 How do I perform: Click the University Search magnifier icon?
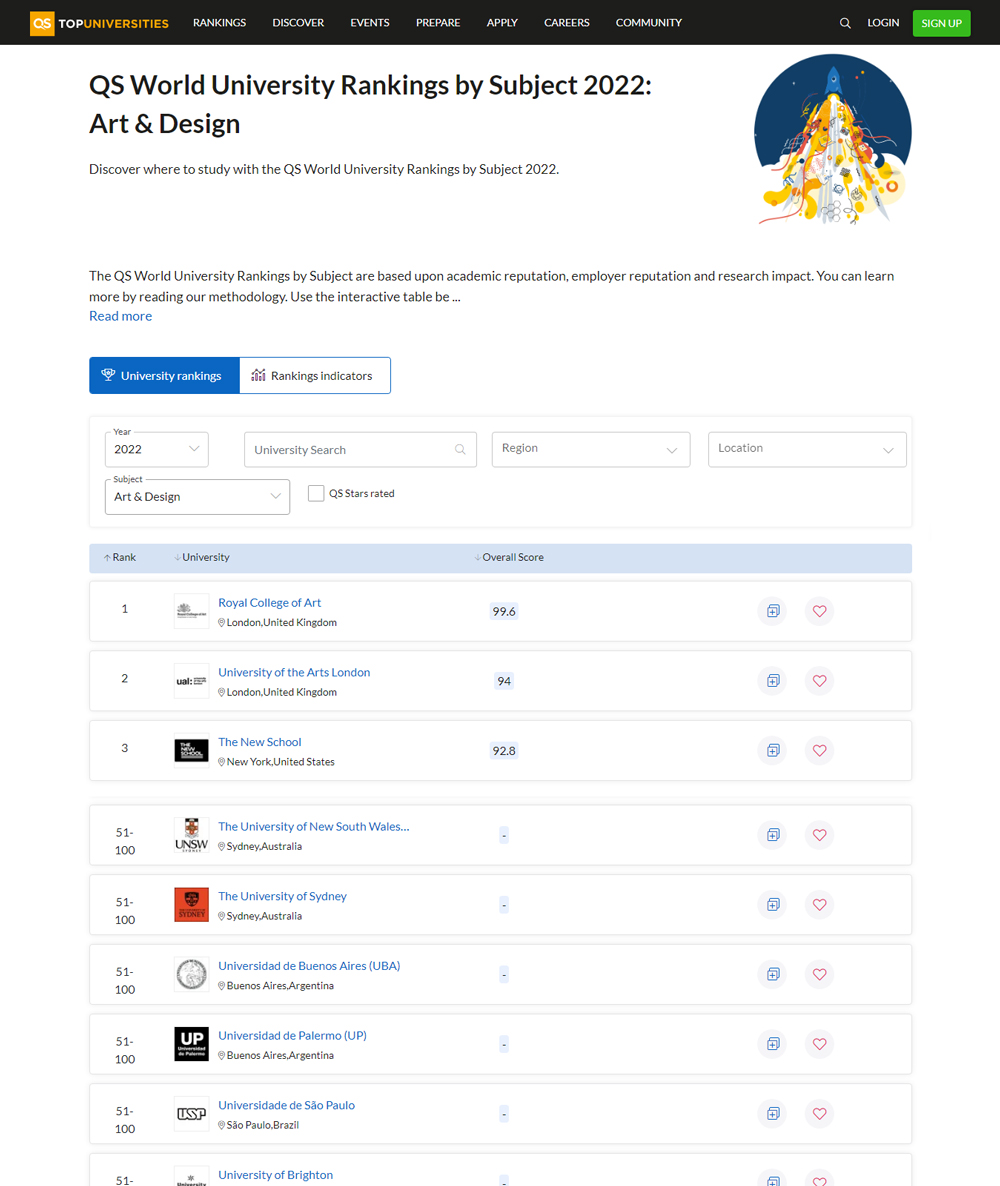[x=460, y=449]
